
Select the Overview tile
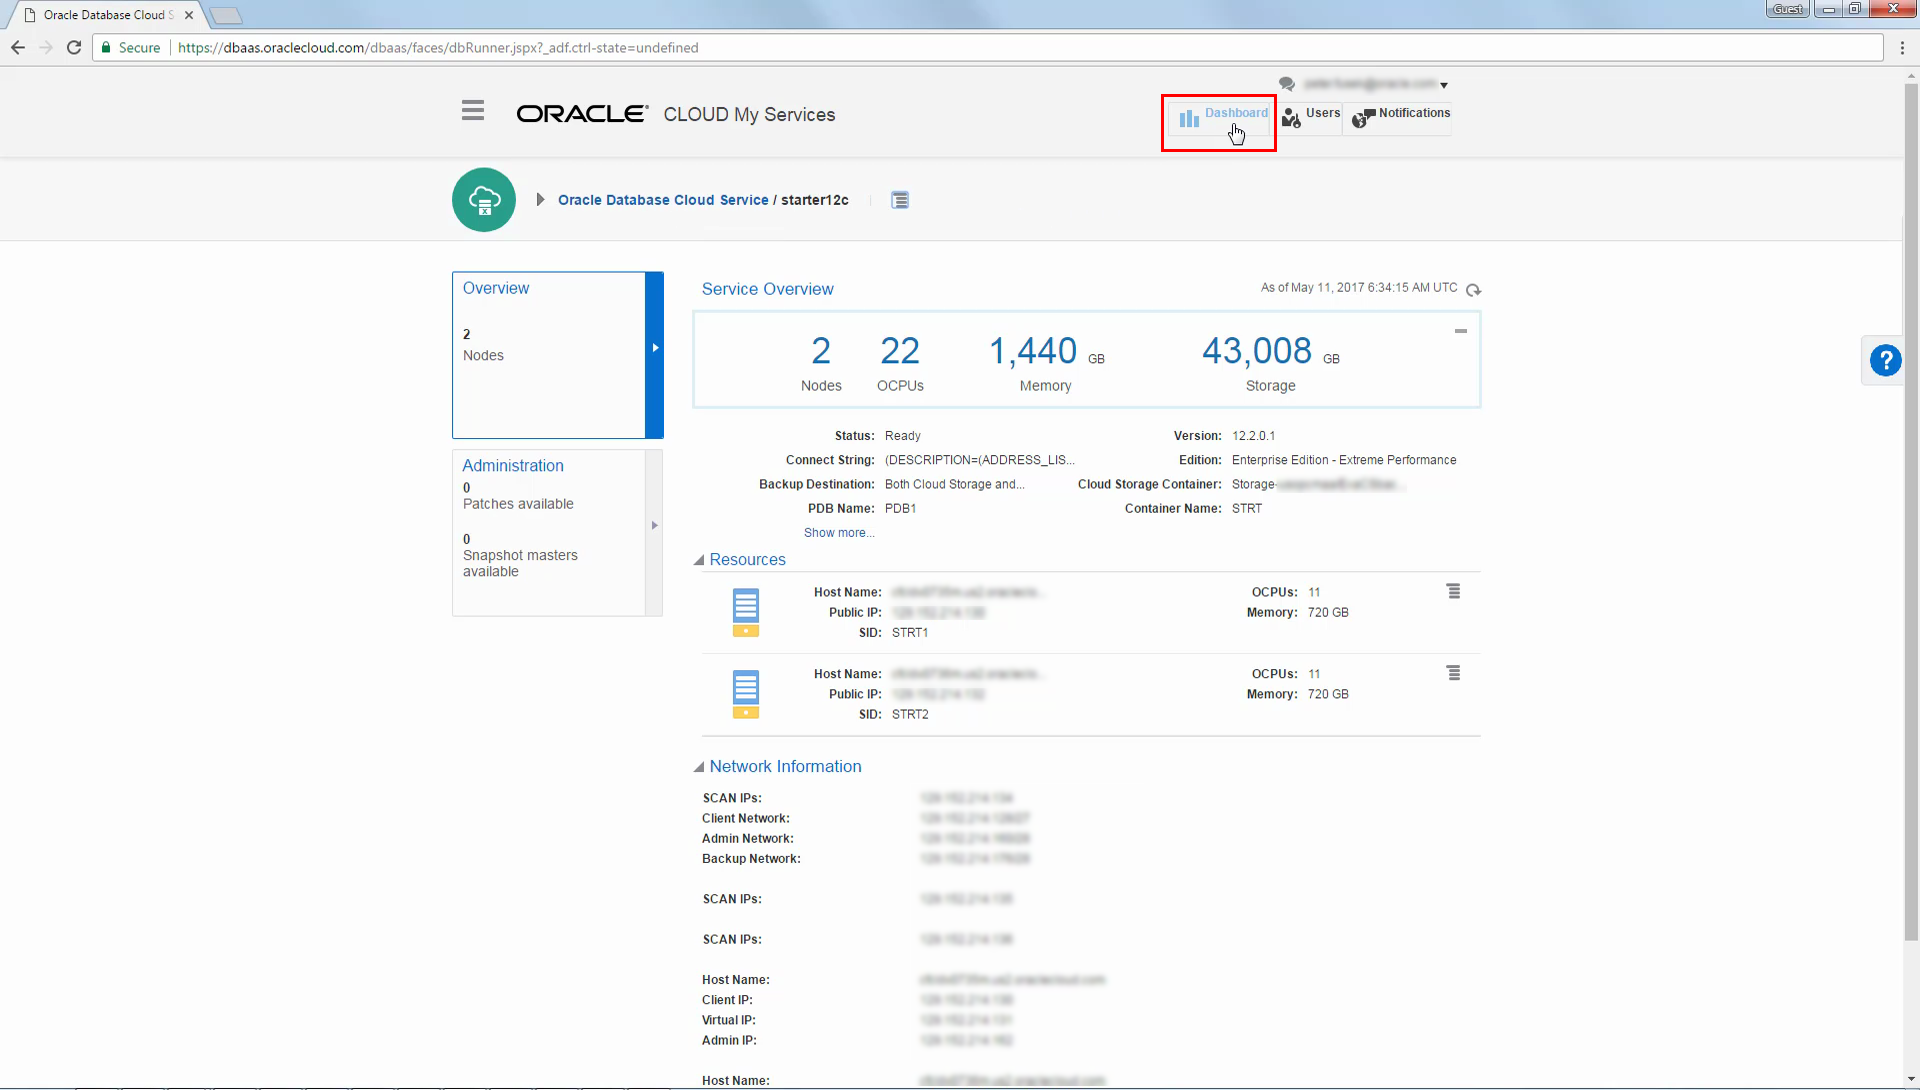(x=557, y=355)
